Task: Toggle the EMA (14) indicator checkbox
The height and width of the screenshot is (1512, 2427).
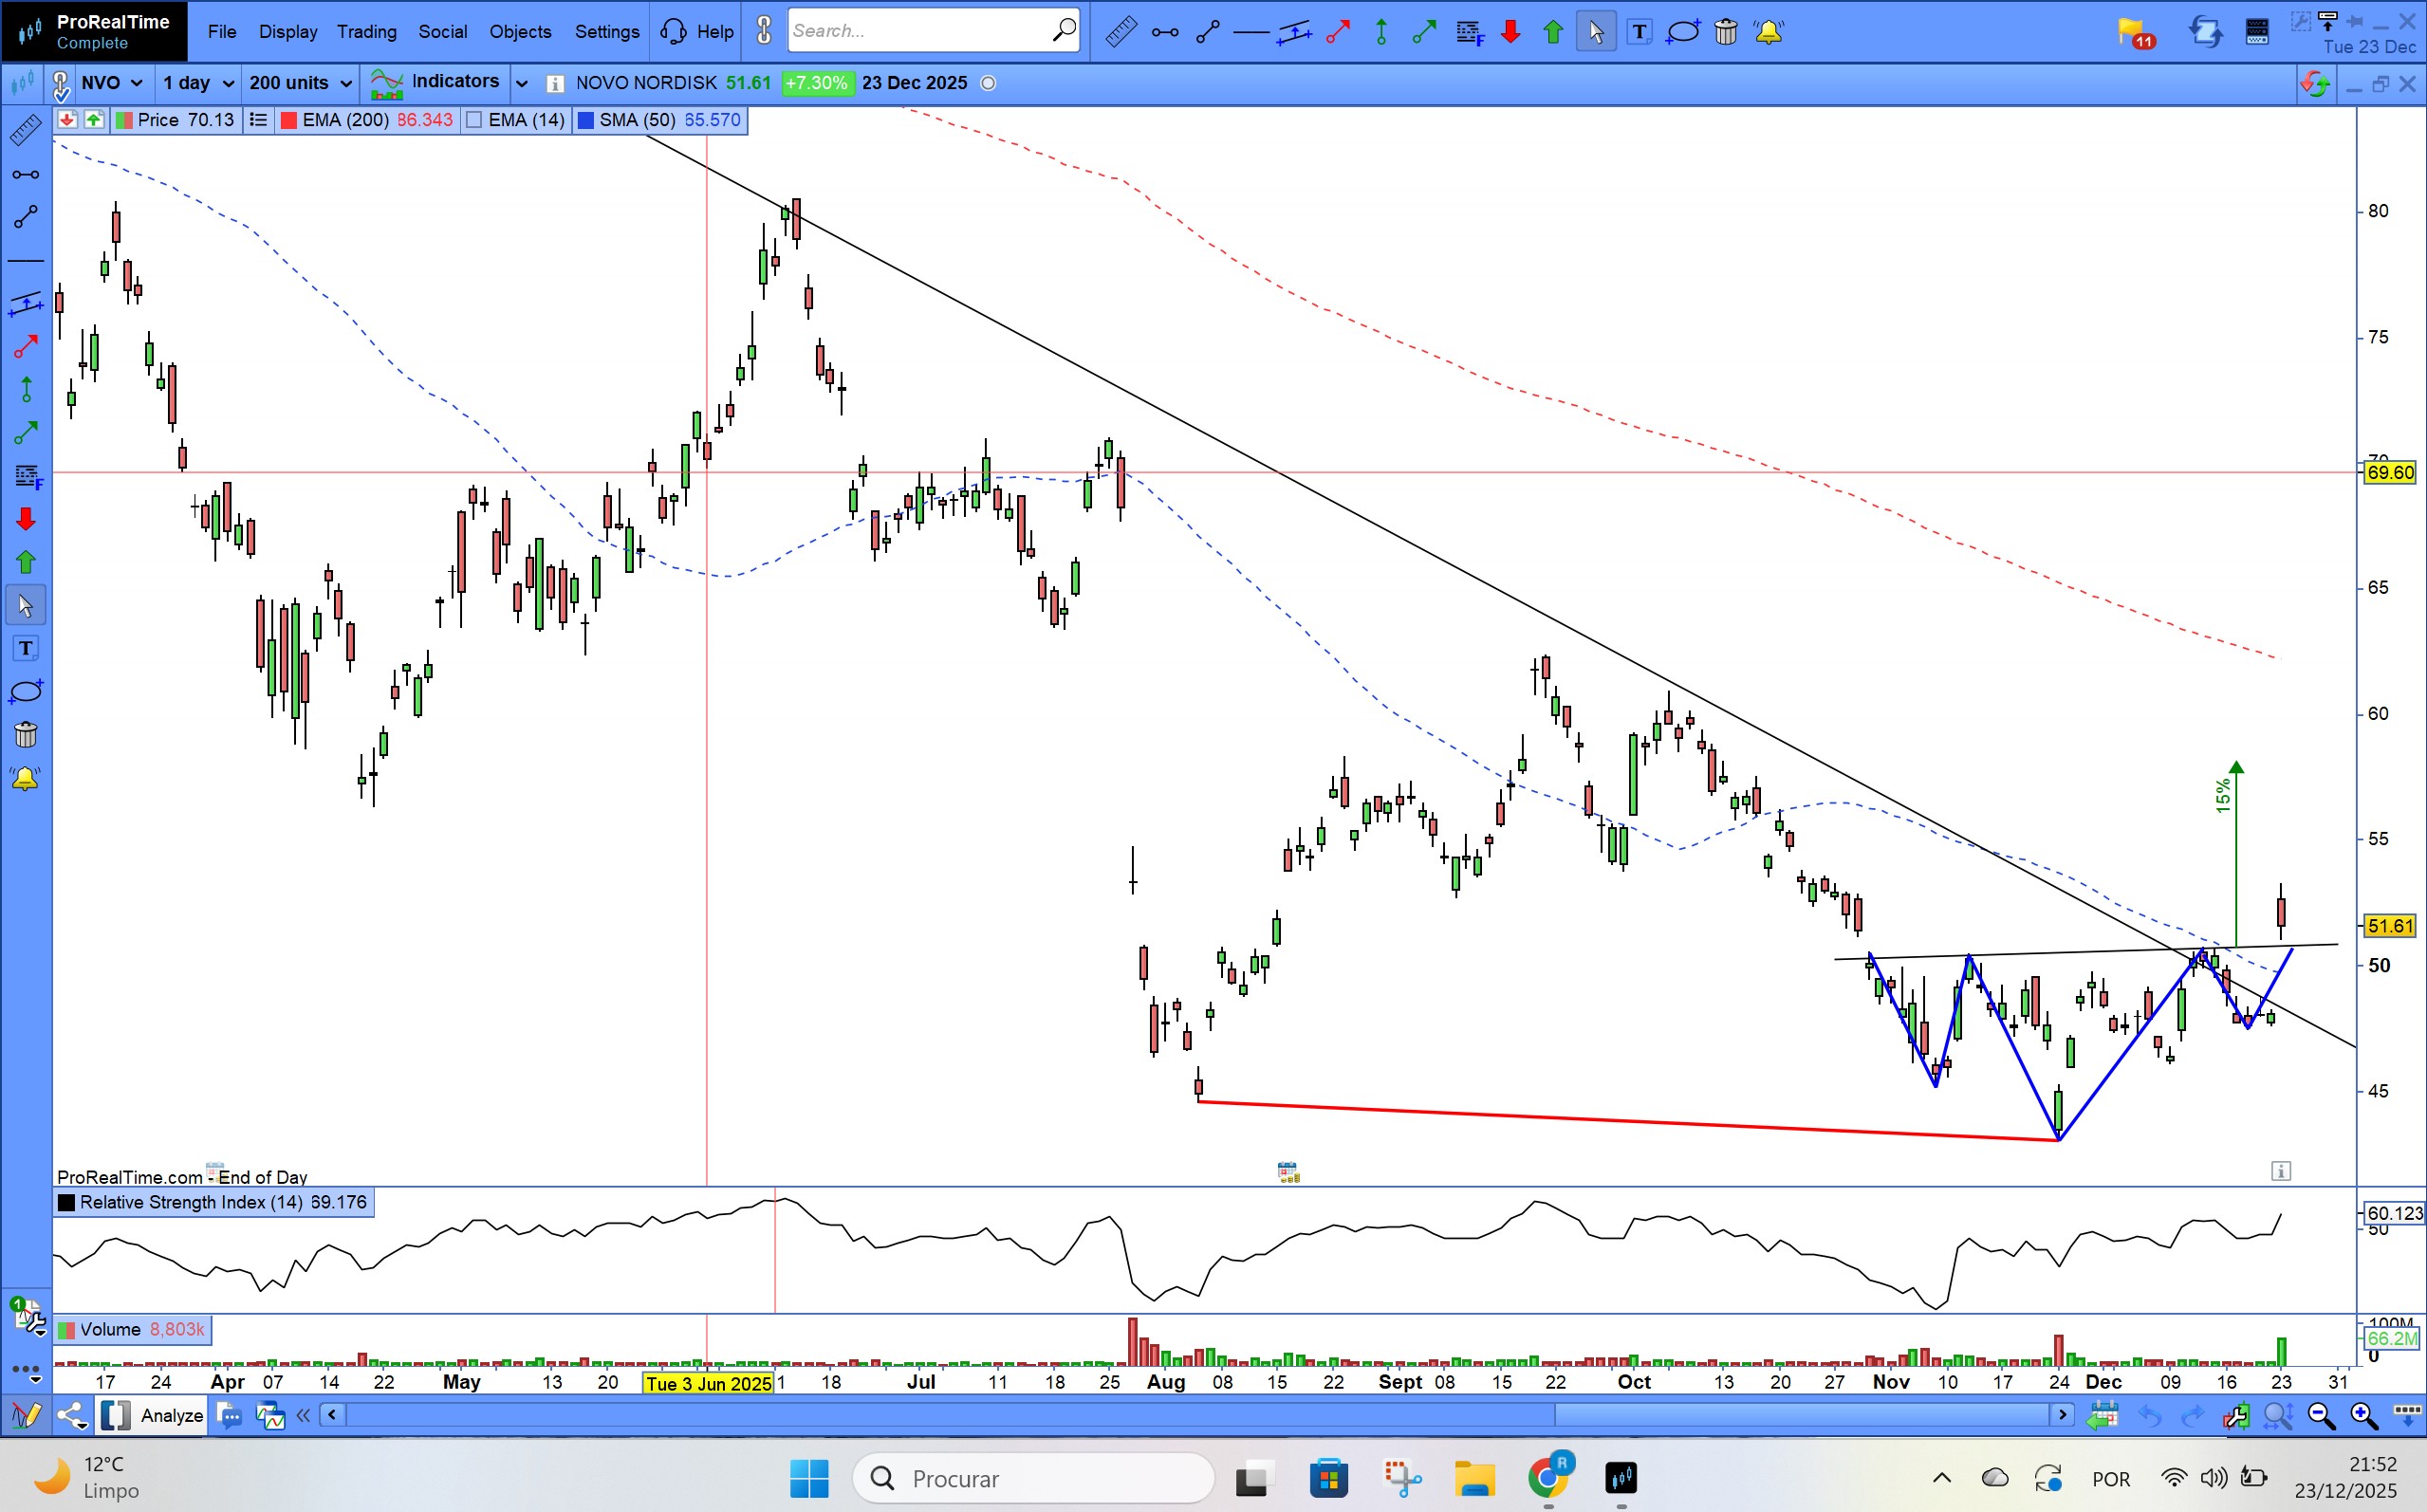Action: point(475,120)
